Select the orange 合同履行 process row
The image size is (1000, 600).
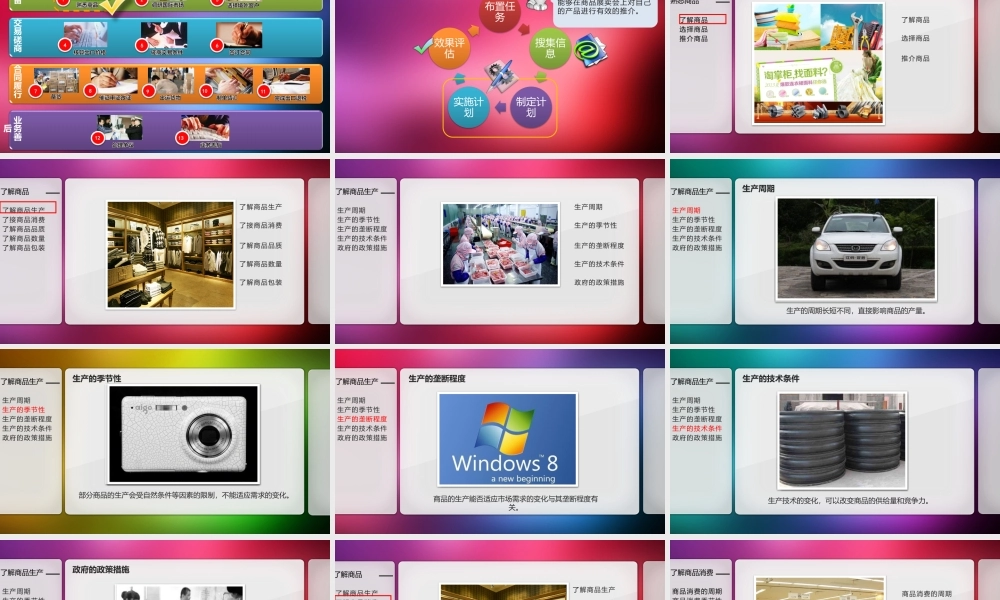tap(165, 85)
